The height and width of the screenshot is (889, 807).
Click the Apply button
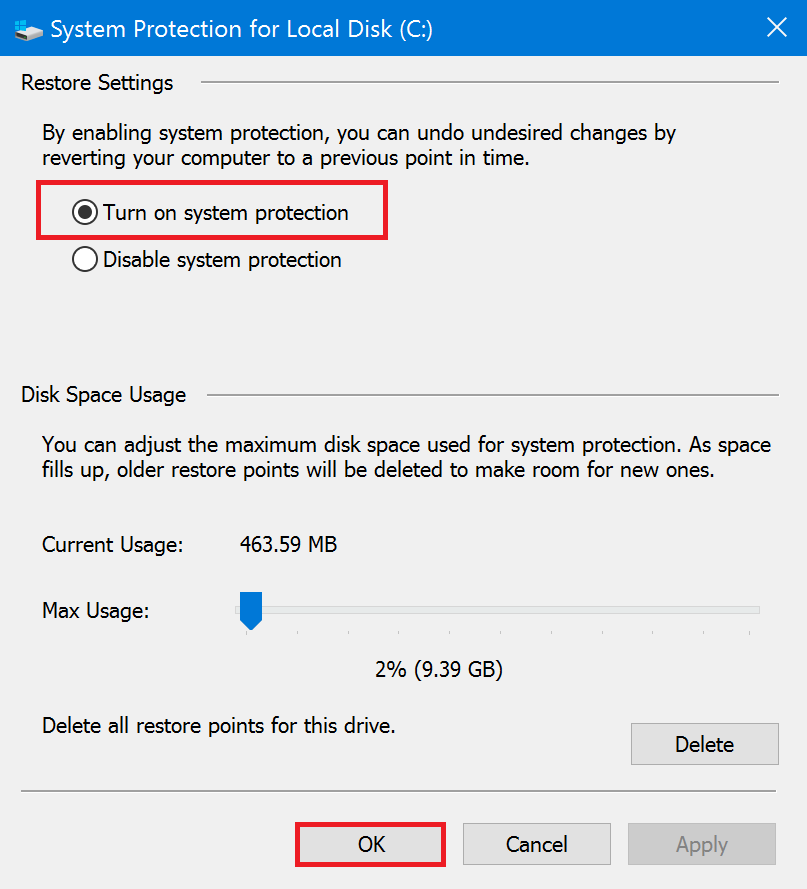[x=701, y=843]
